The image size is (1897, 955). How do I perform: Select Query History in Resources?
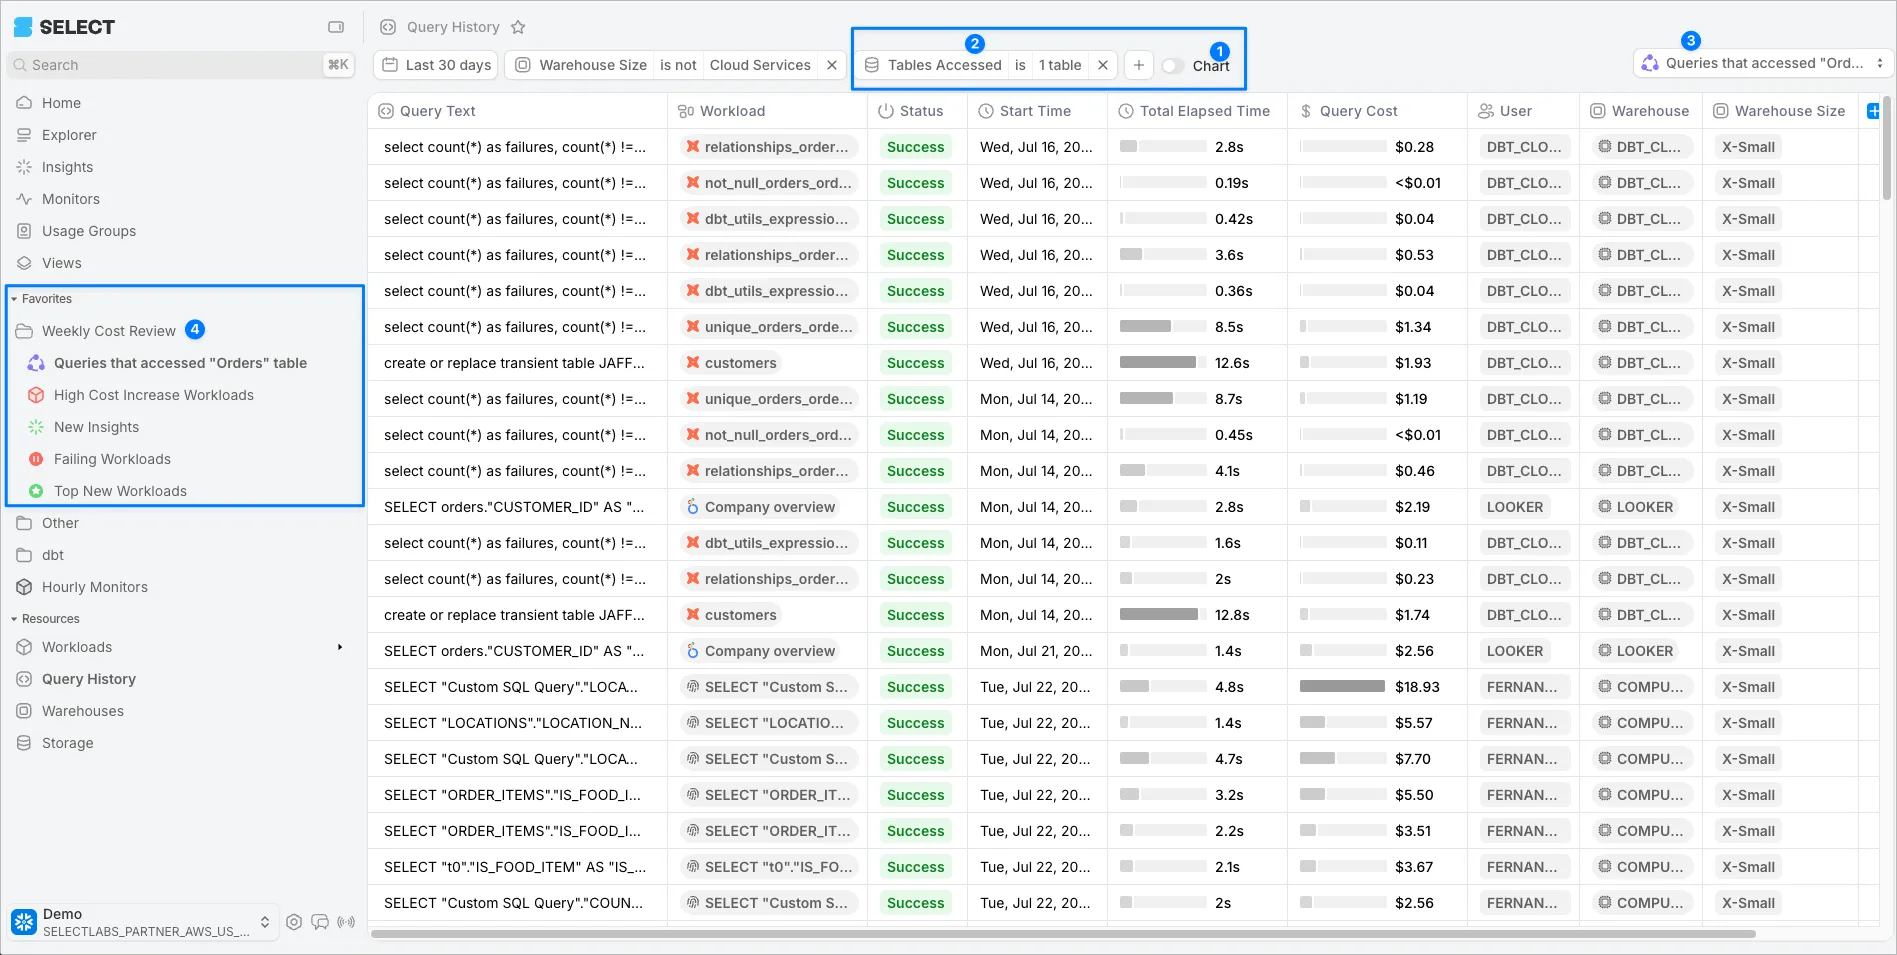pos(89,679)
